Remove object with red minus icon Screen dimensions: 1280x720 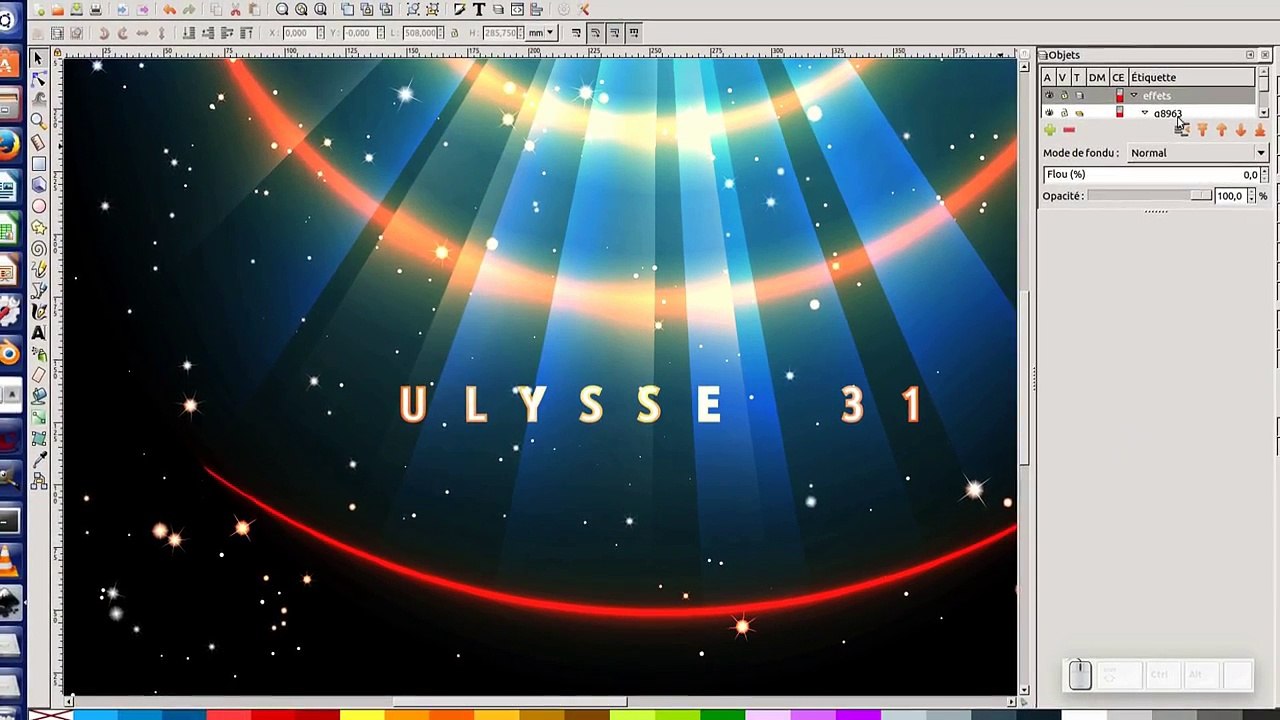point(1069,130)
